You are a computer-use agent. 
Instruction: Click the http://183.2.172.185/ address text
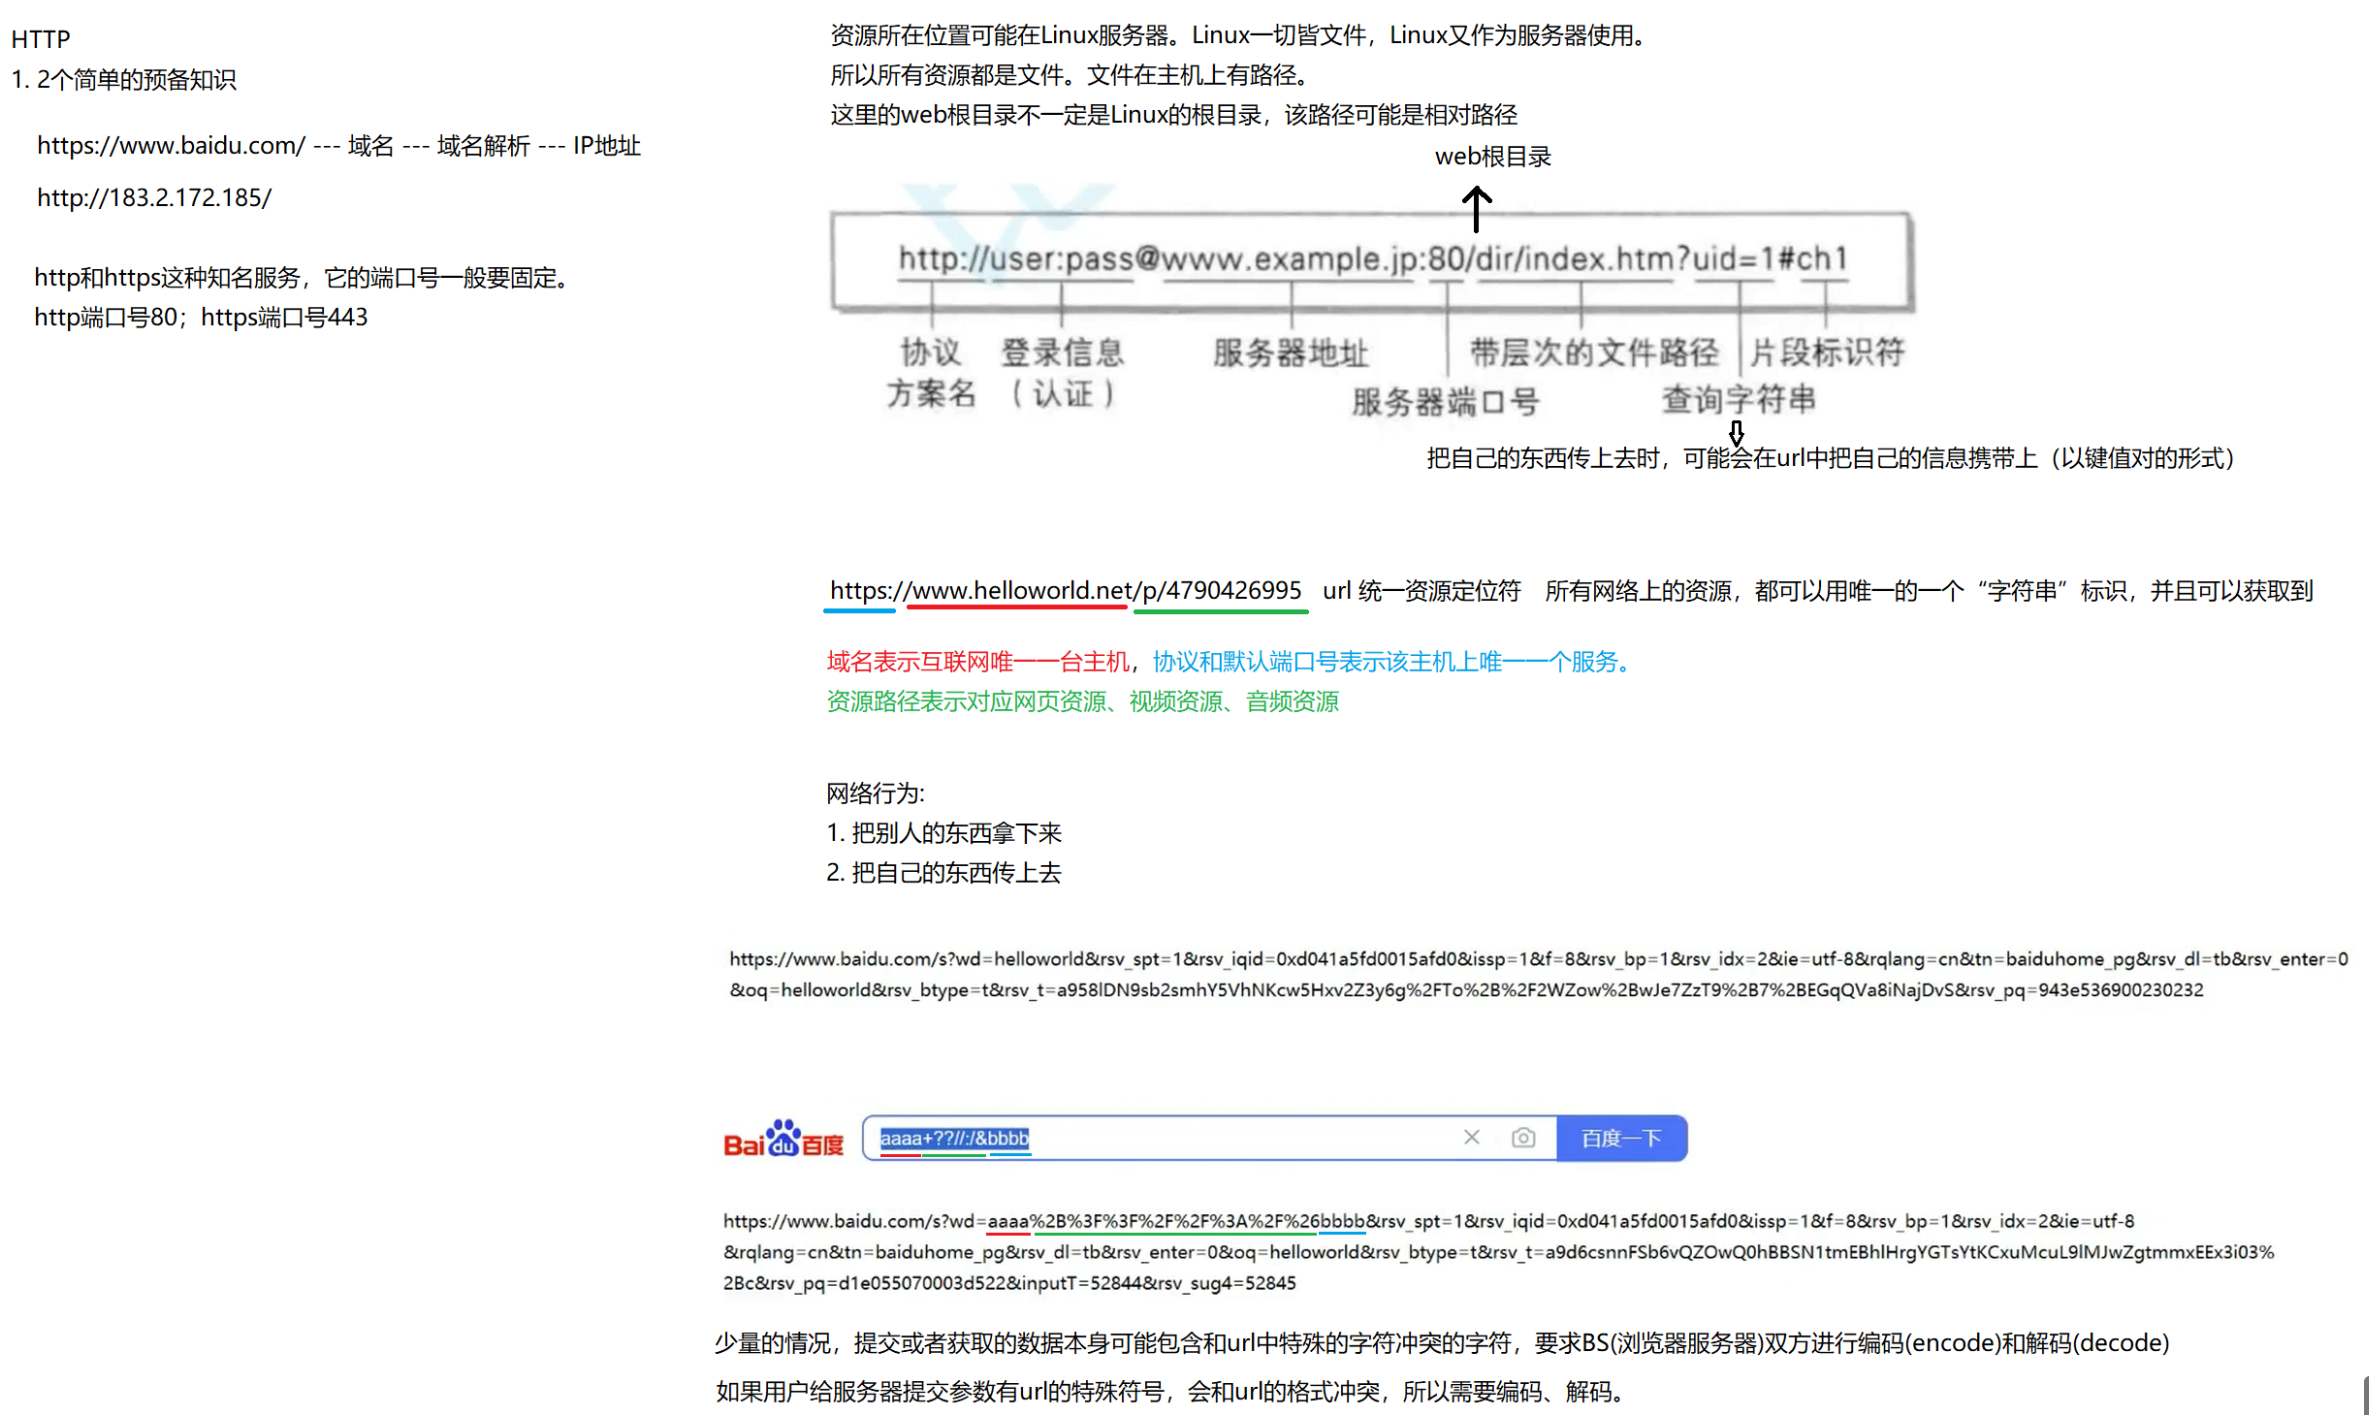click(x=154, y=198)
